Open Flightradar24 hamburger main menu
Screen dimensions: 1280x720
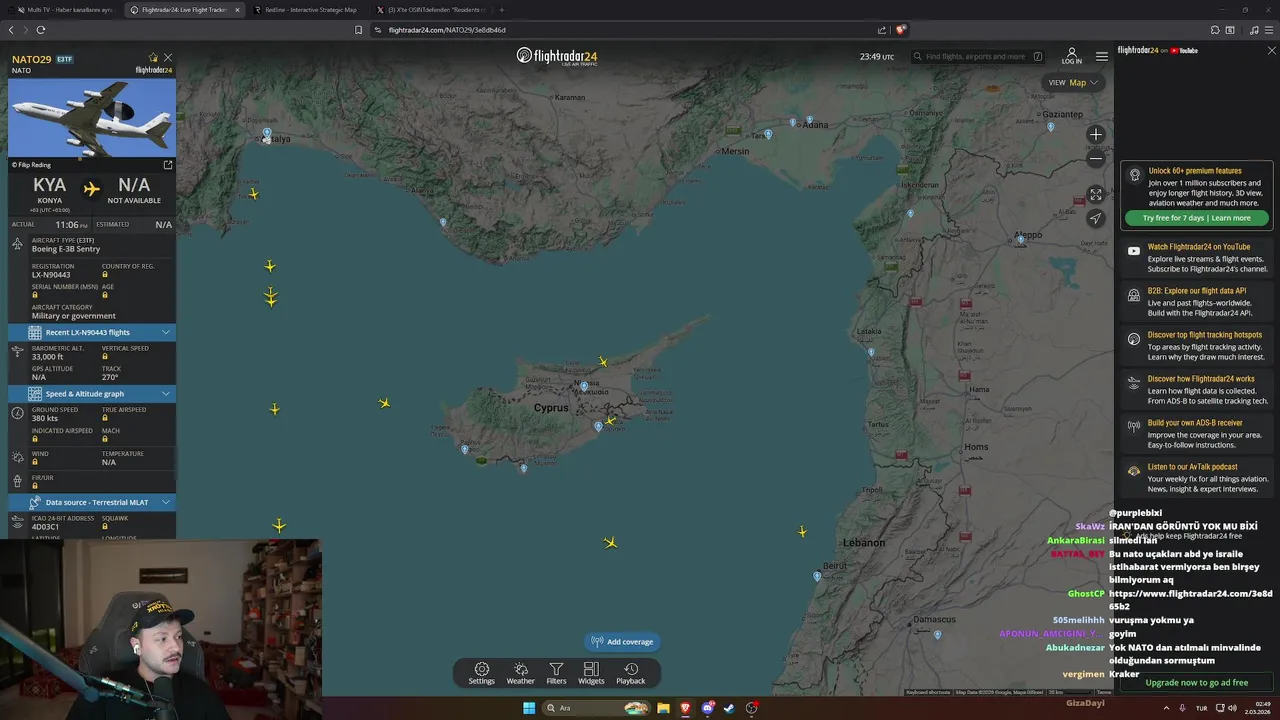1101,57
